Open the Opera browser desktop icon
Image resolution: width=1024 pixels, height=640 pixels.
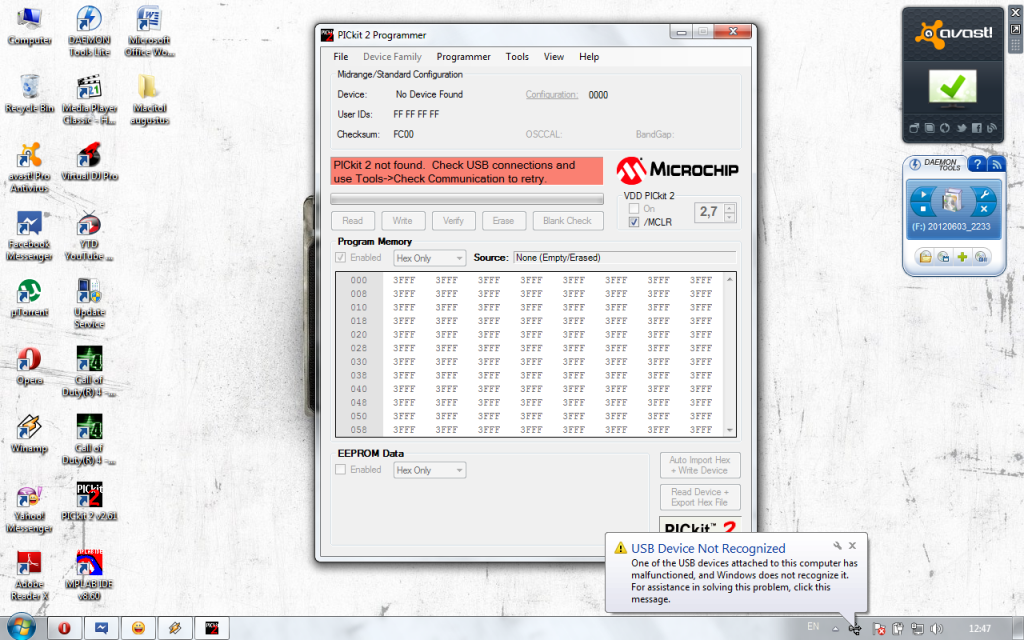coord(29,366)
